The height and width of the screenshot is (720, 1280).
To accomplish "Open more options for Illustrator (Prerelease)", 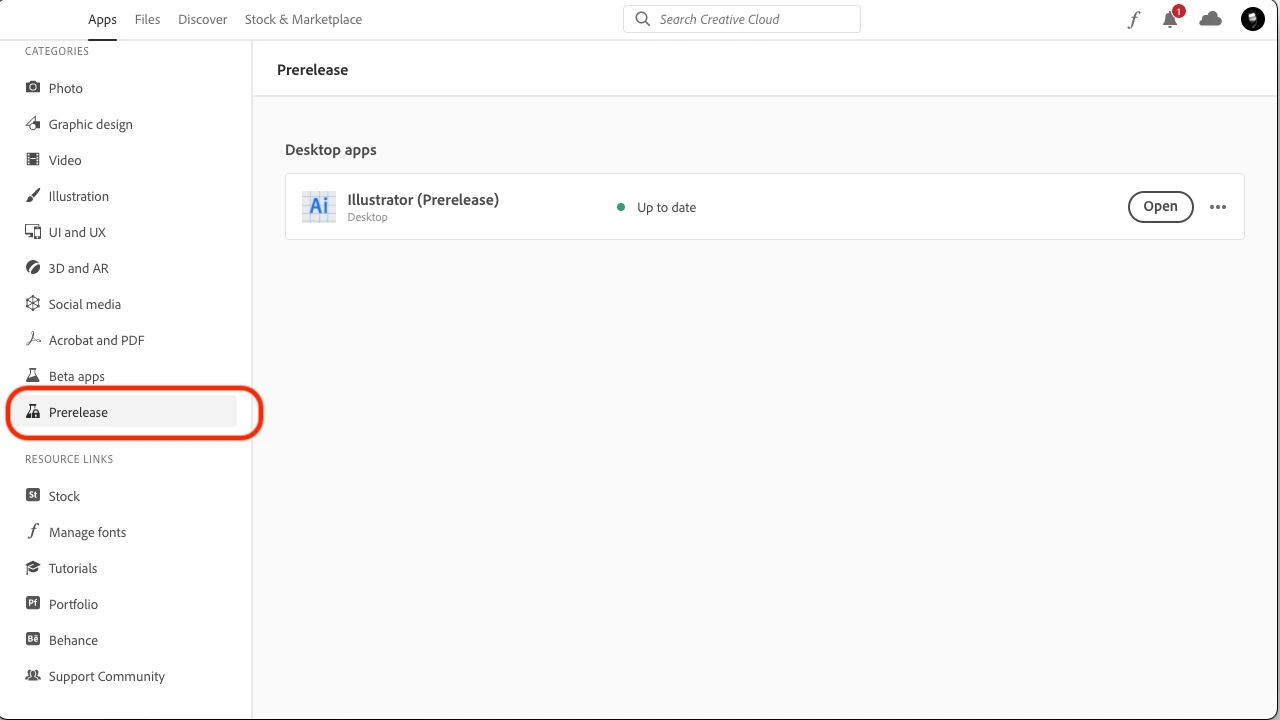I will tap(1218, 207).
